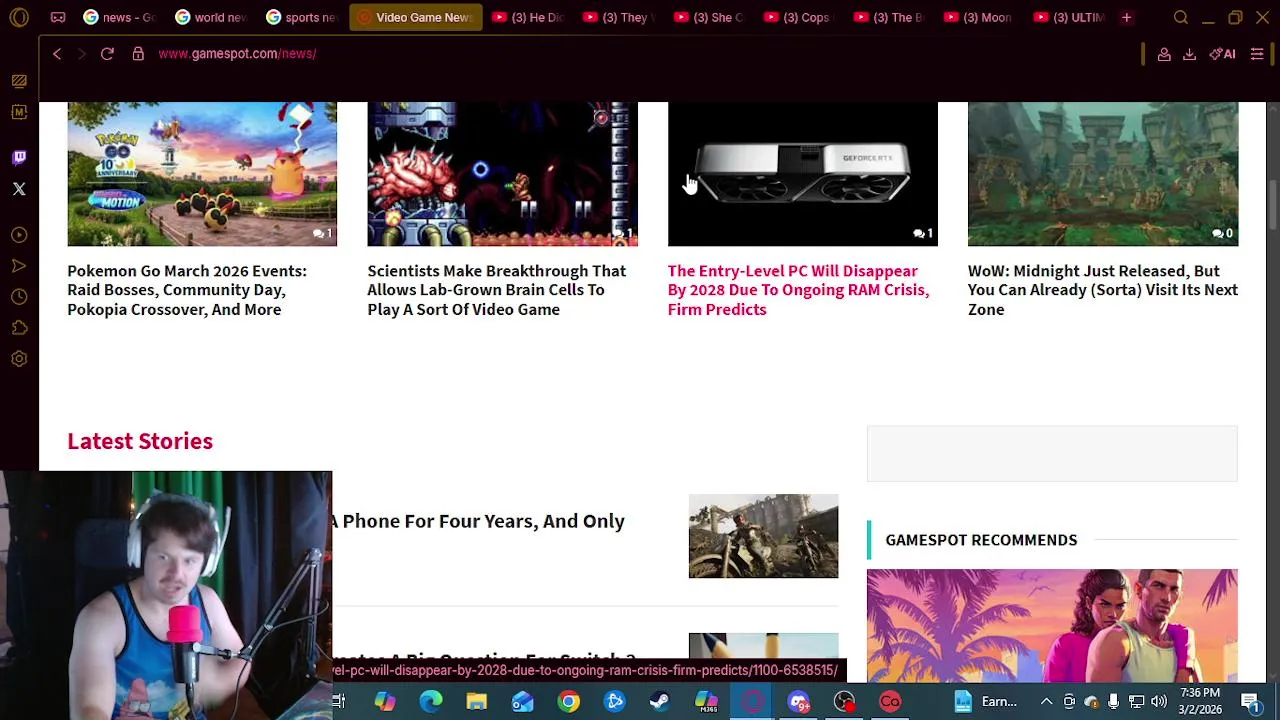Open Entry-Level PC Will Disappear headline

[798, 290]
